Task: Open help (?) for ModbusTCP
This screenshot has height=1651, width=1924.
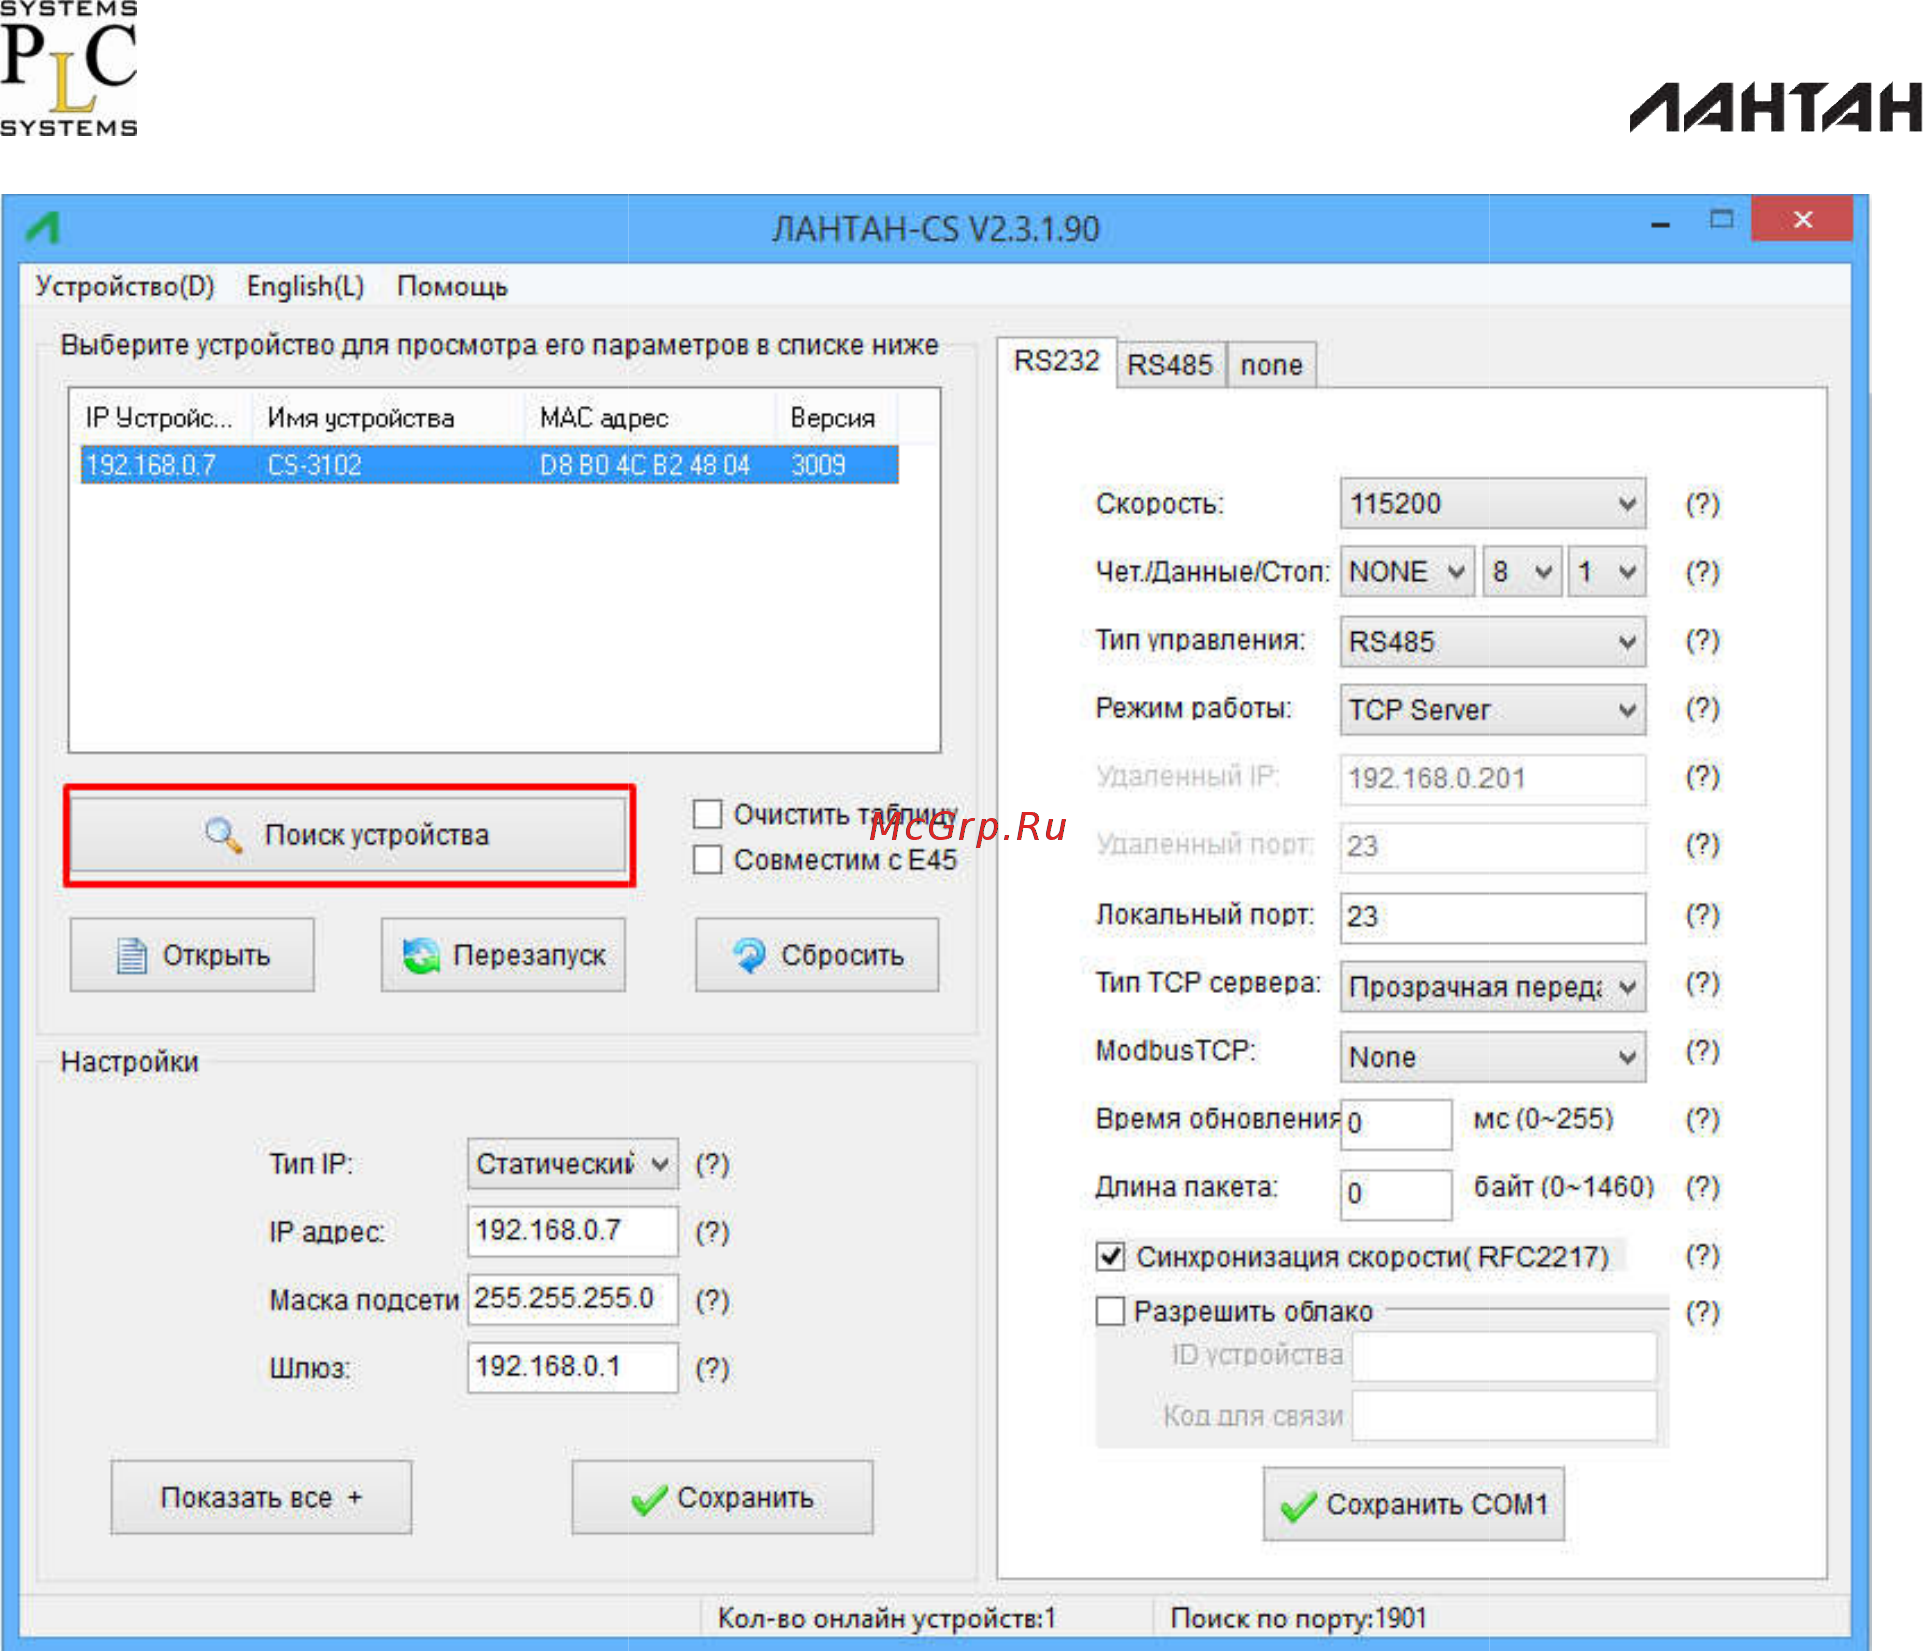Action: click(x=1702, y=1051)
